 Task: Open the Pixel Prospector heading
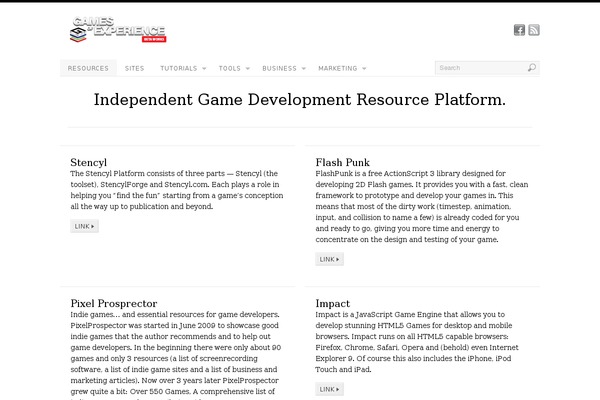(114, 304)
